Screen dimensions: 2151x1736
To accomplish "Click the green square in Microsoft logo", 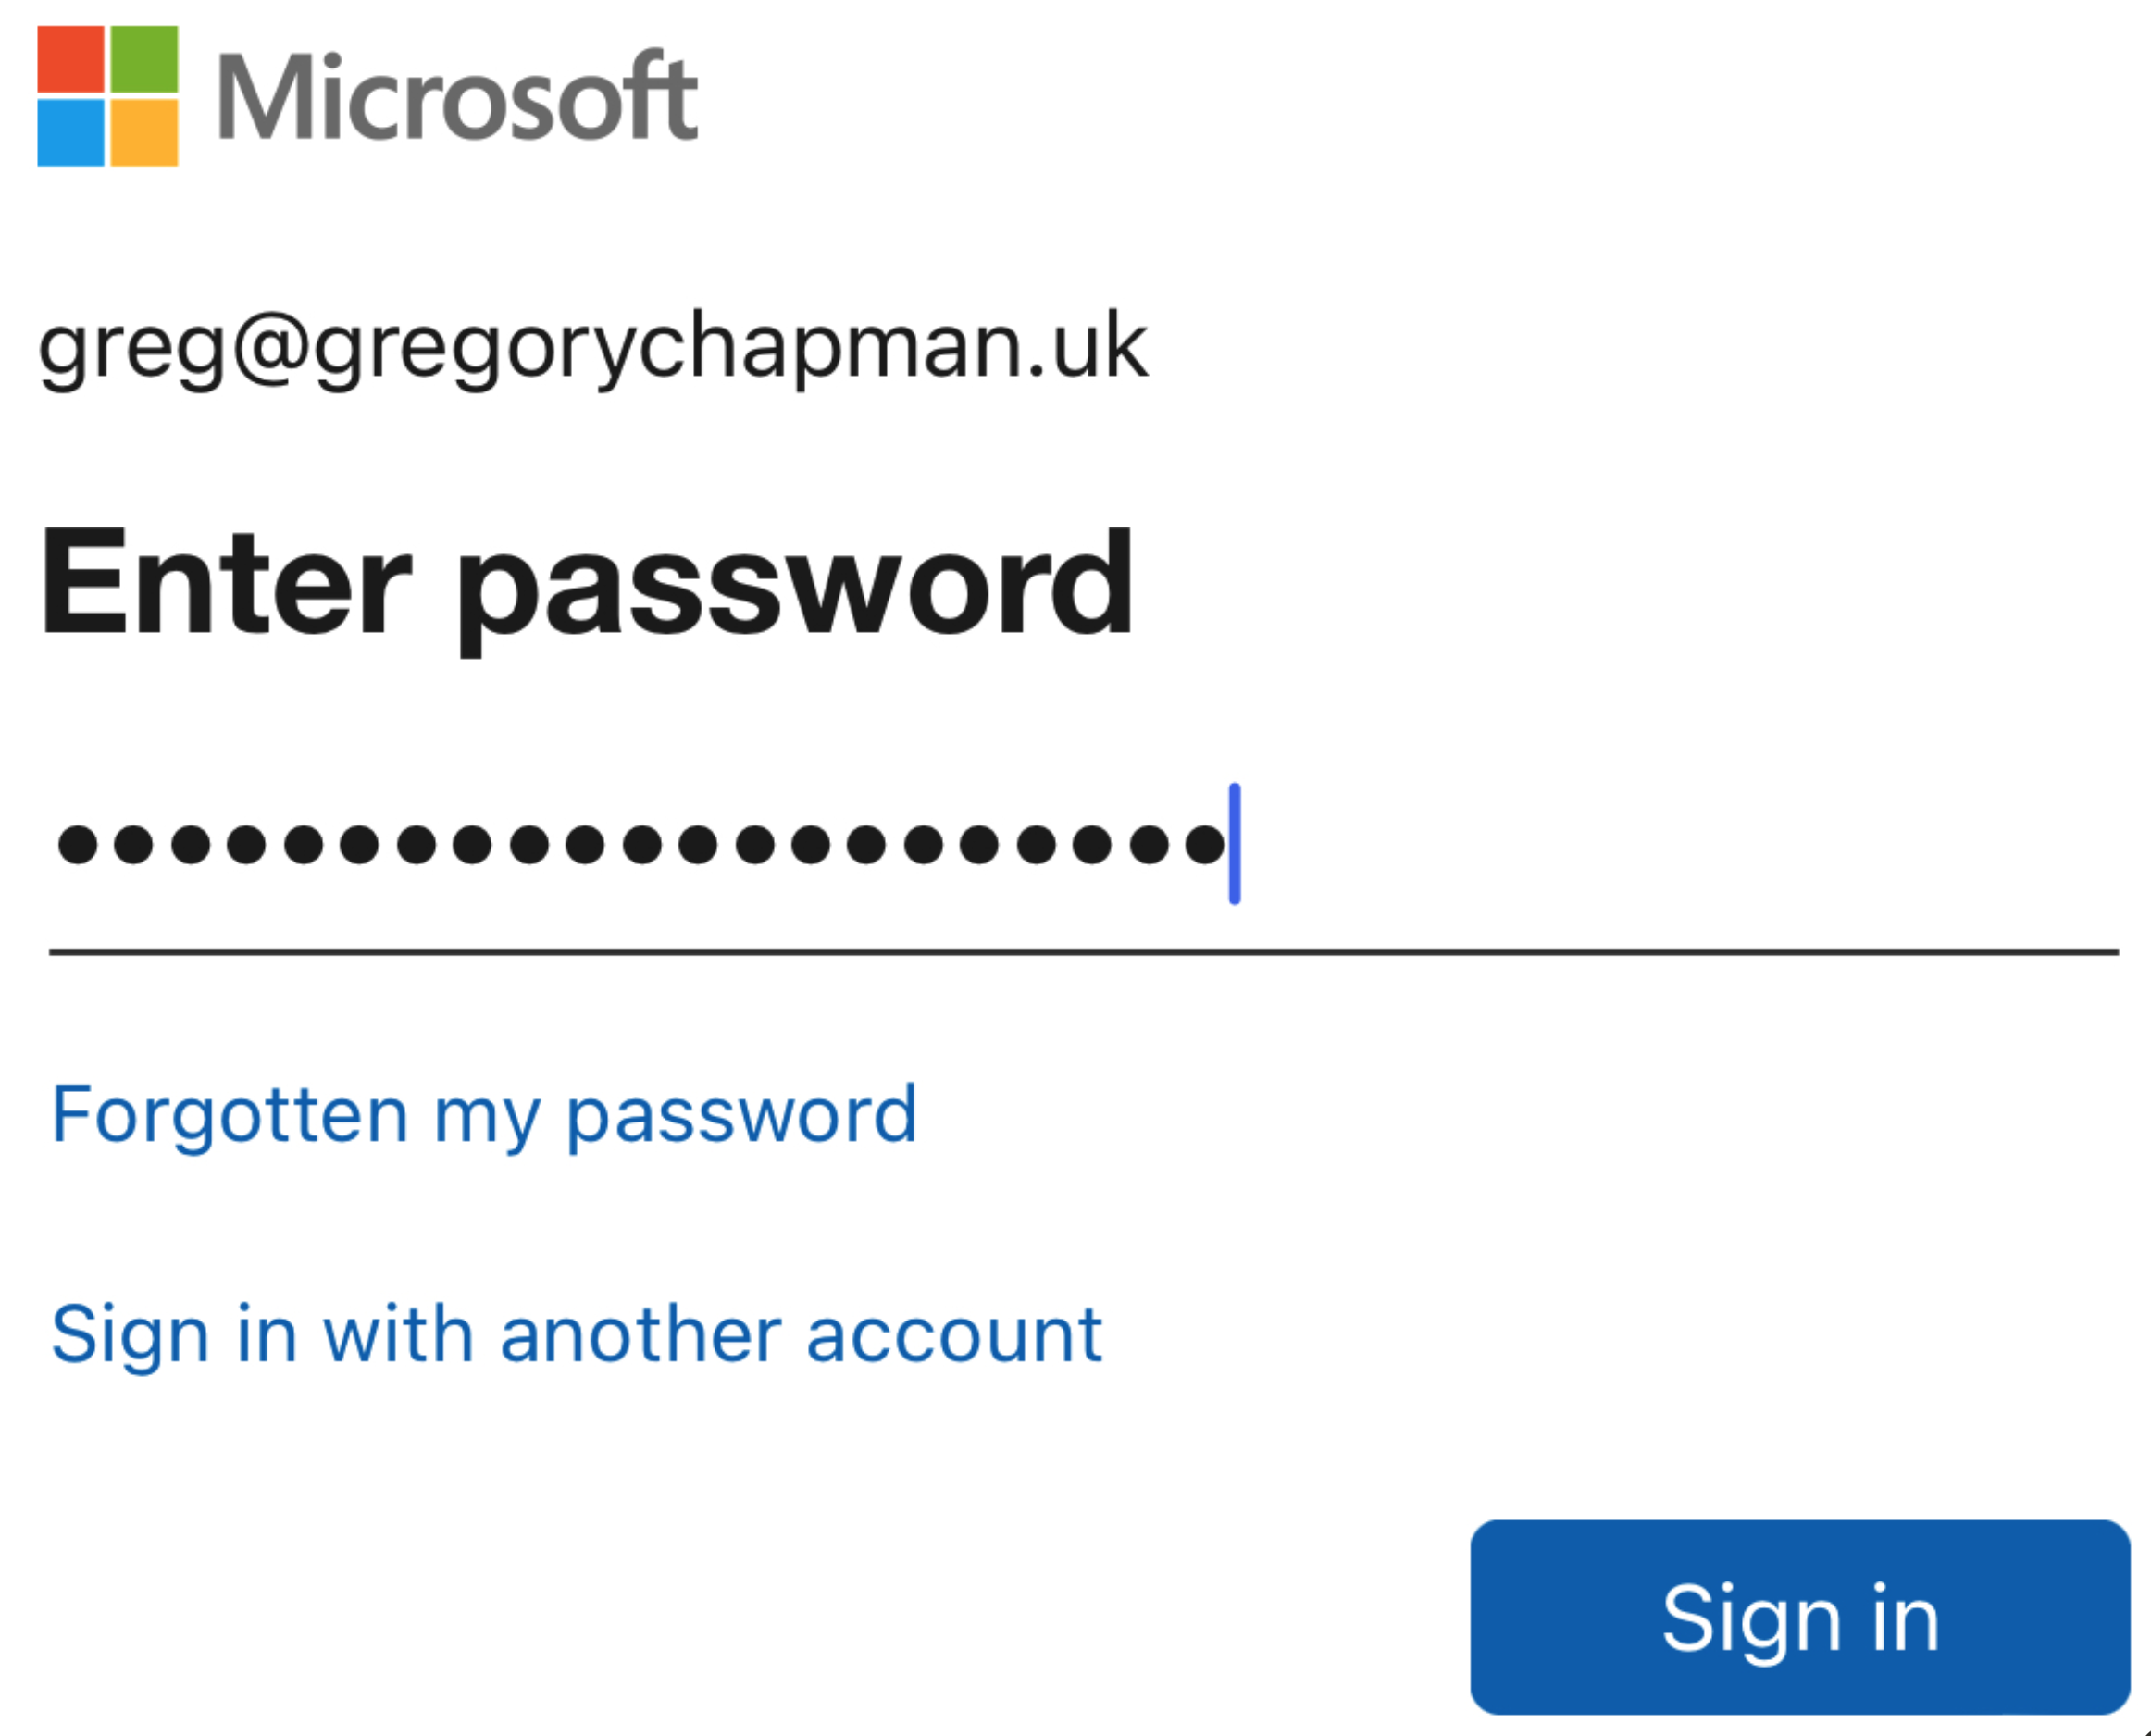I will click(144, 59).
